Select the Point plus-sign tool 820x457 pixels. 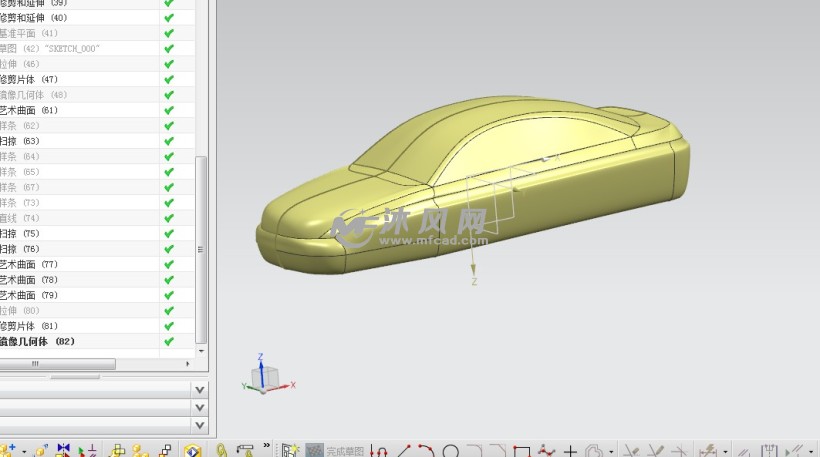[x=570, y=451]
